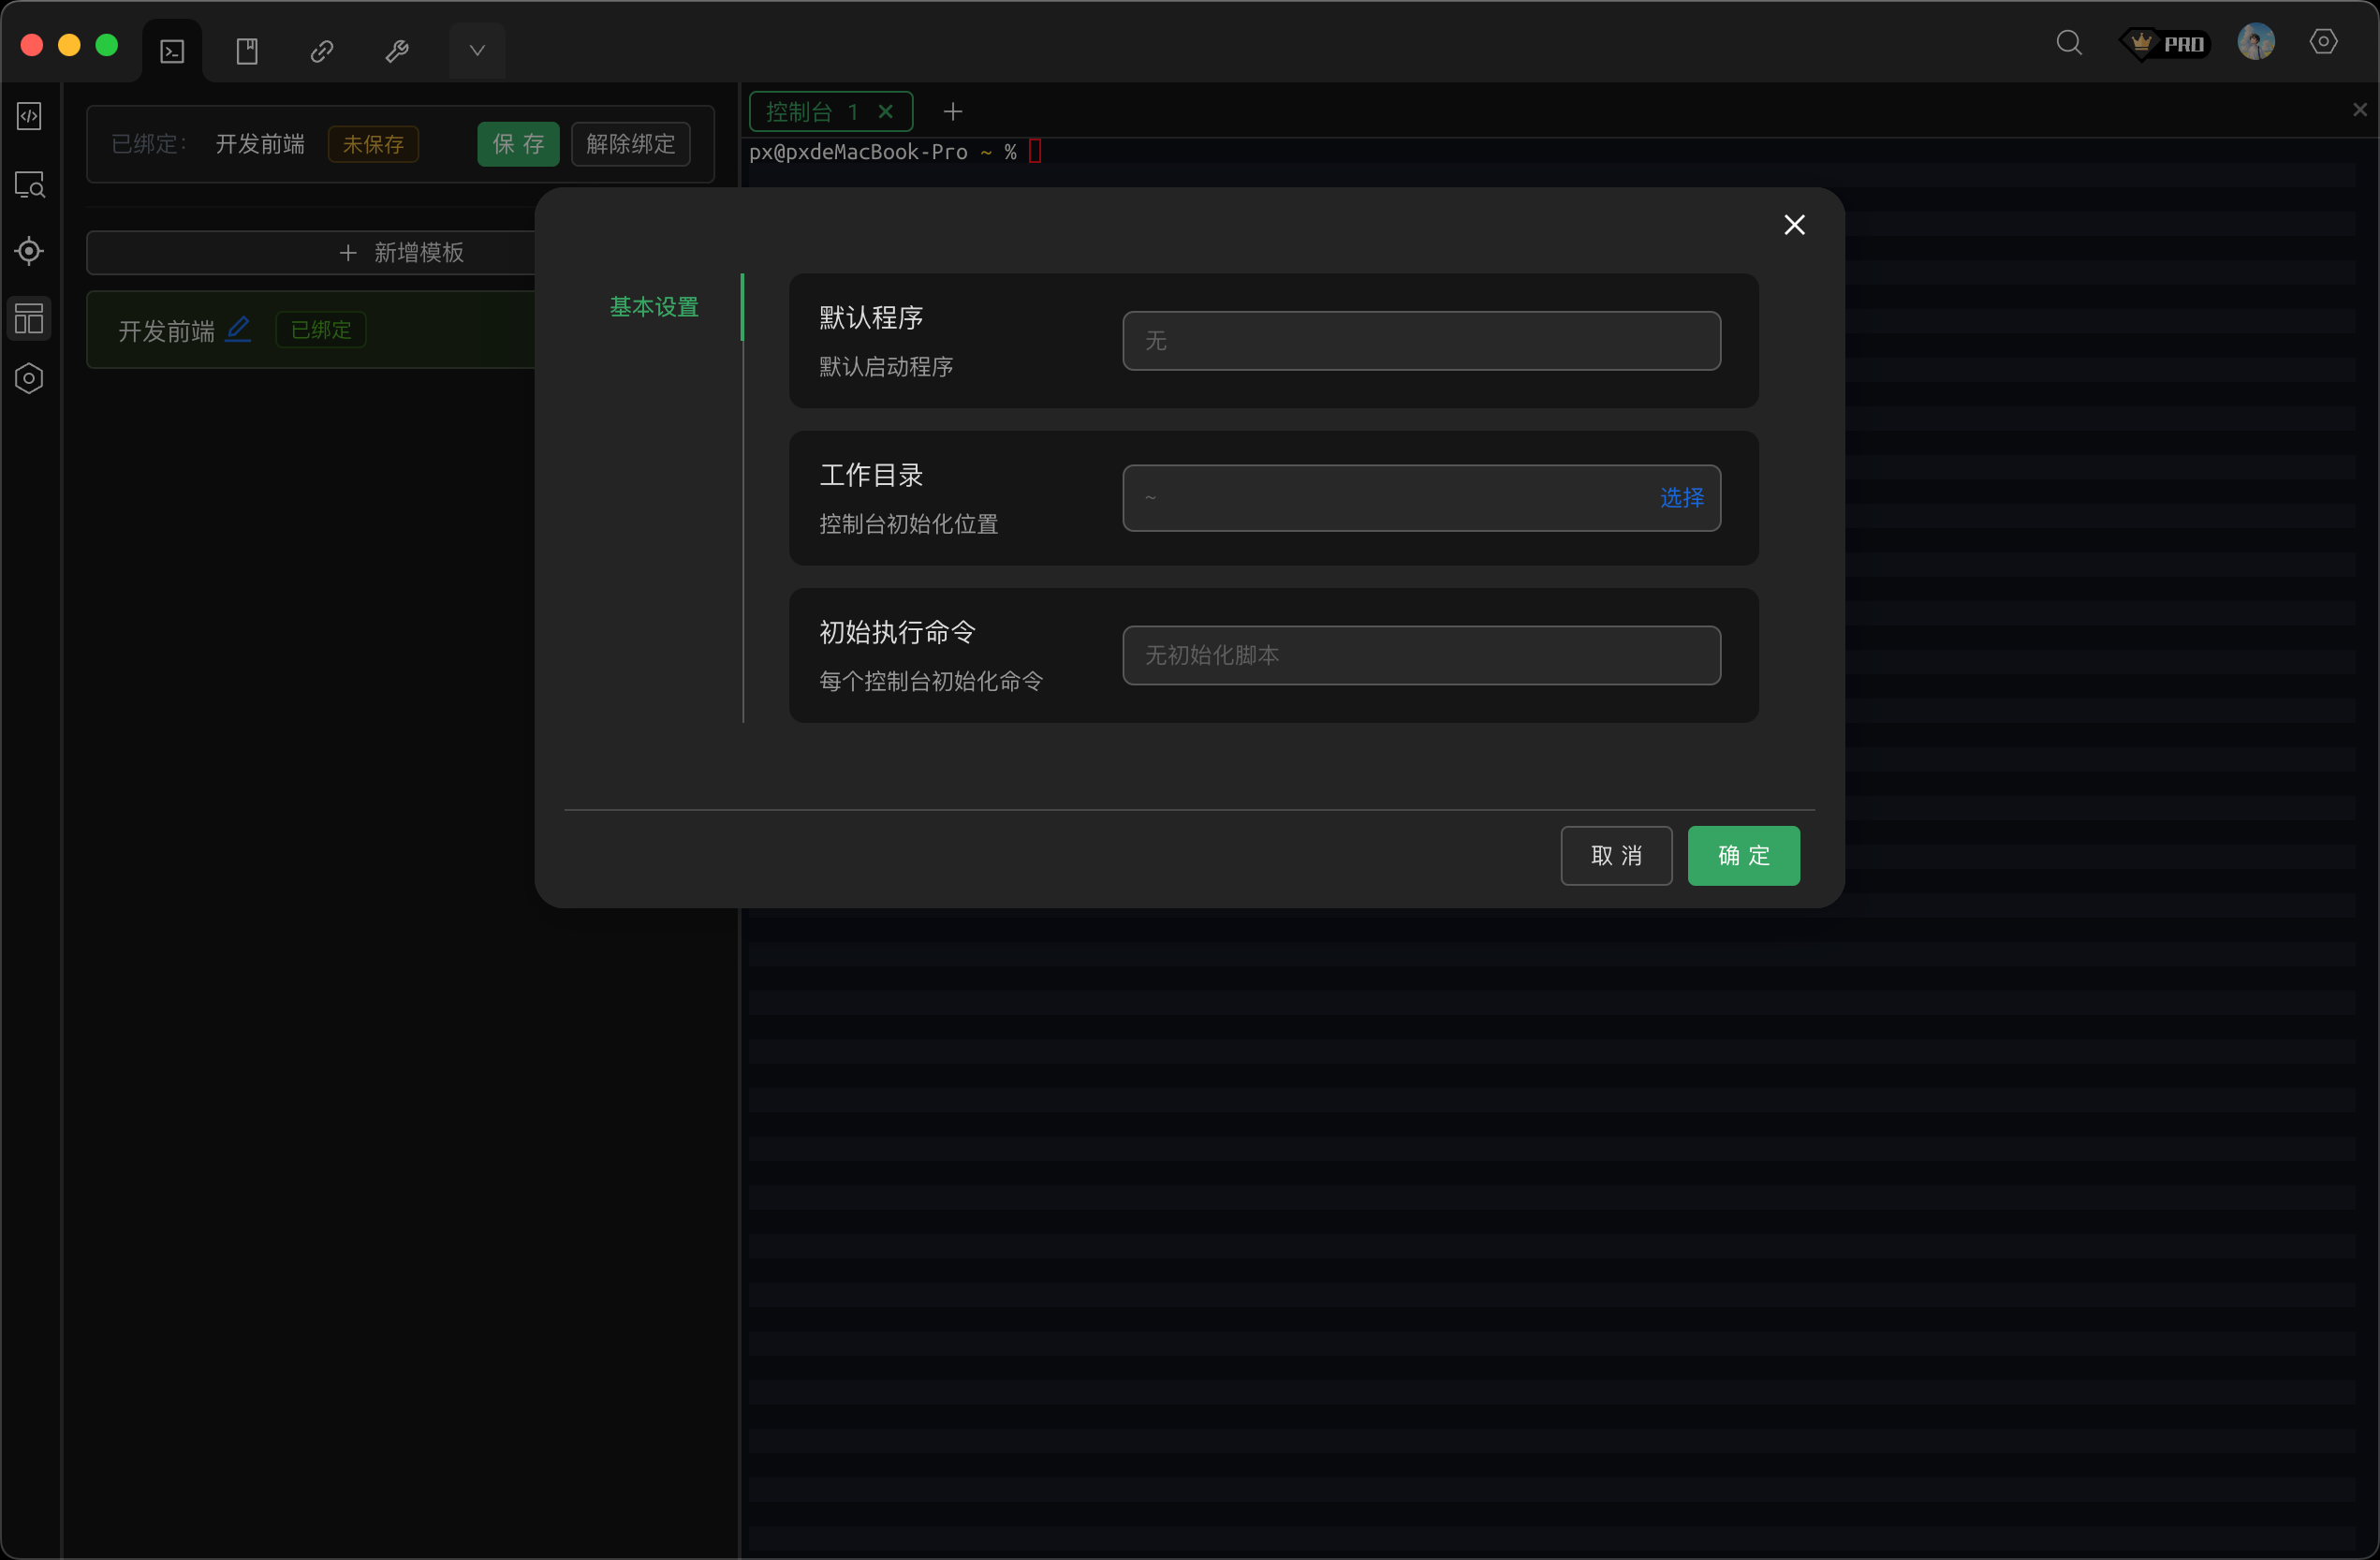Image resolution: width=2380 pixels, height=1560 pixels.
Task: Click the link chain icon in toolbar
Action: [x=322, y=51]
